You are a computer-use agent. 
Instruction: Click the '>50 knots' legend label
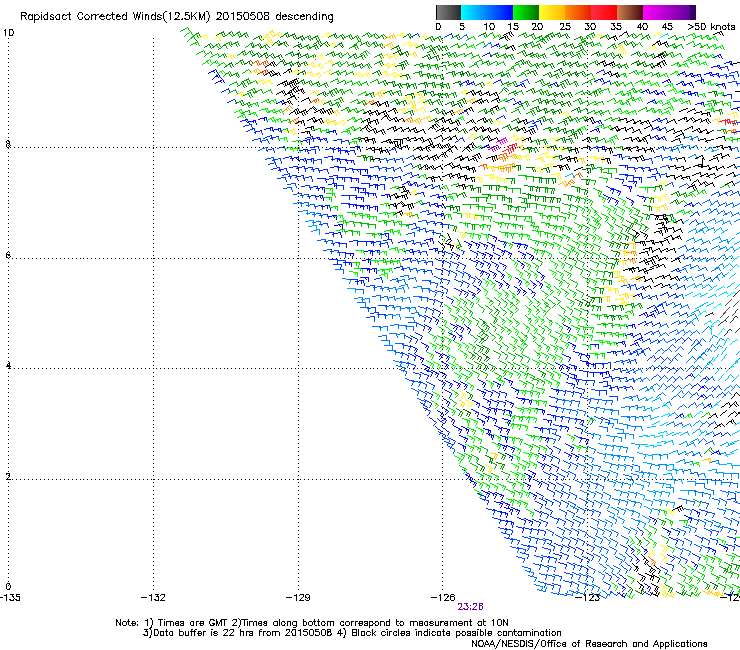711,27
